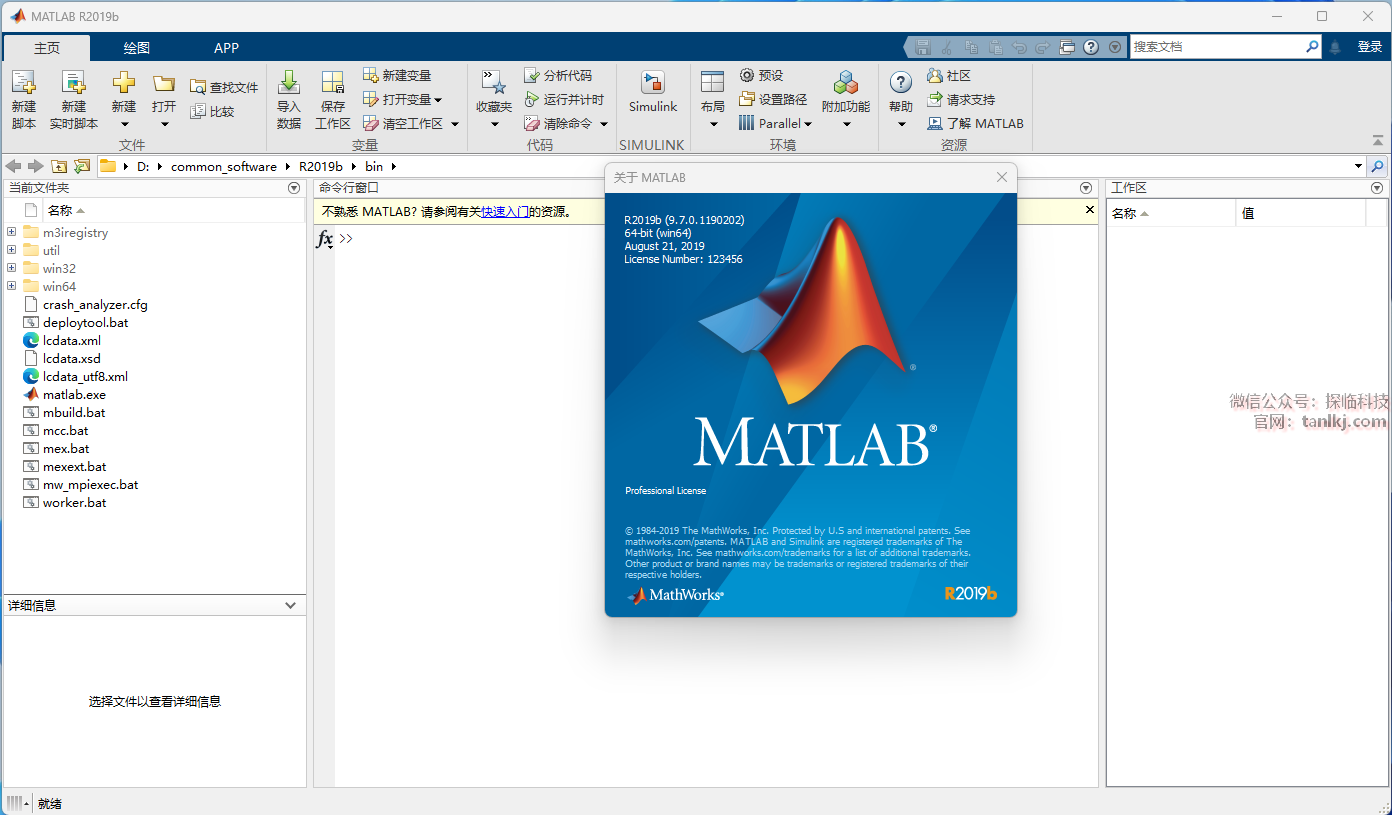Go up one folder level
This screenshot has width=1392, height=815.
click(59, 166)
